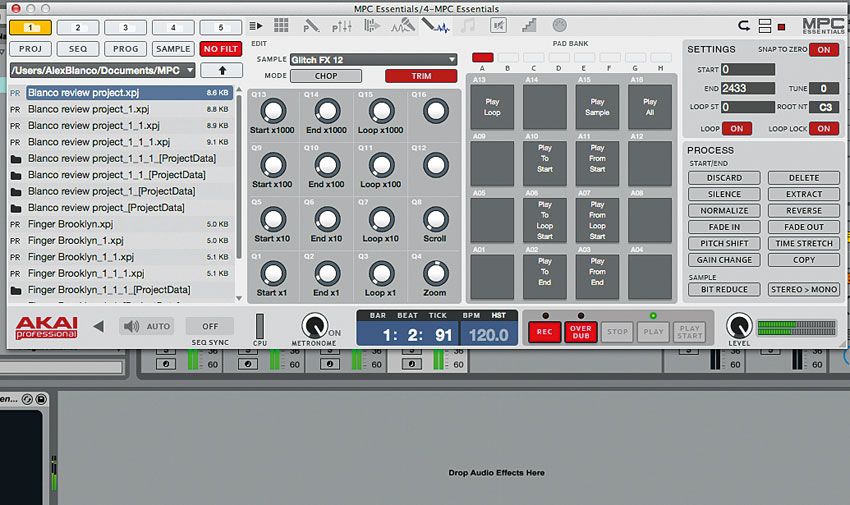Open Main mode from toolbar
The width and height of the screenshot is (850, 505).
(x=256, y=25)
